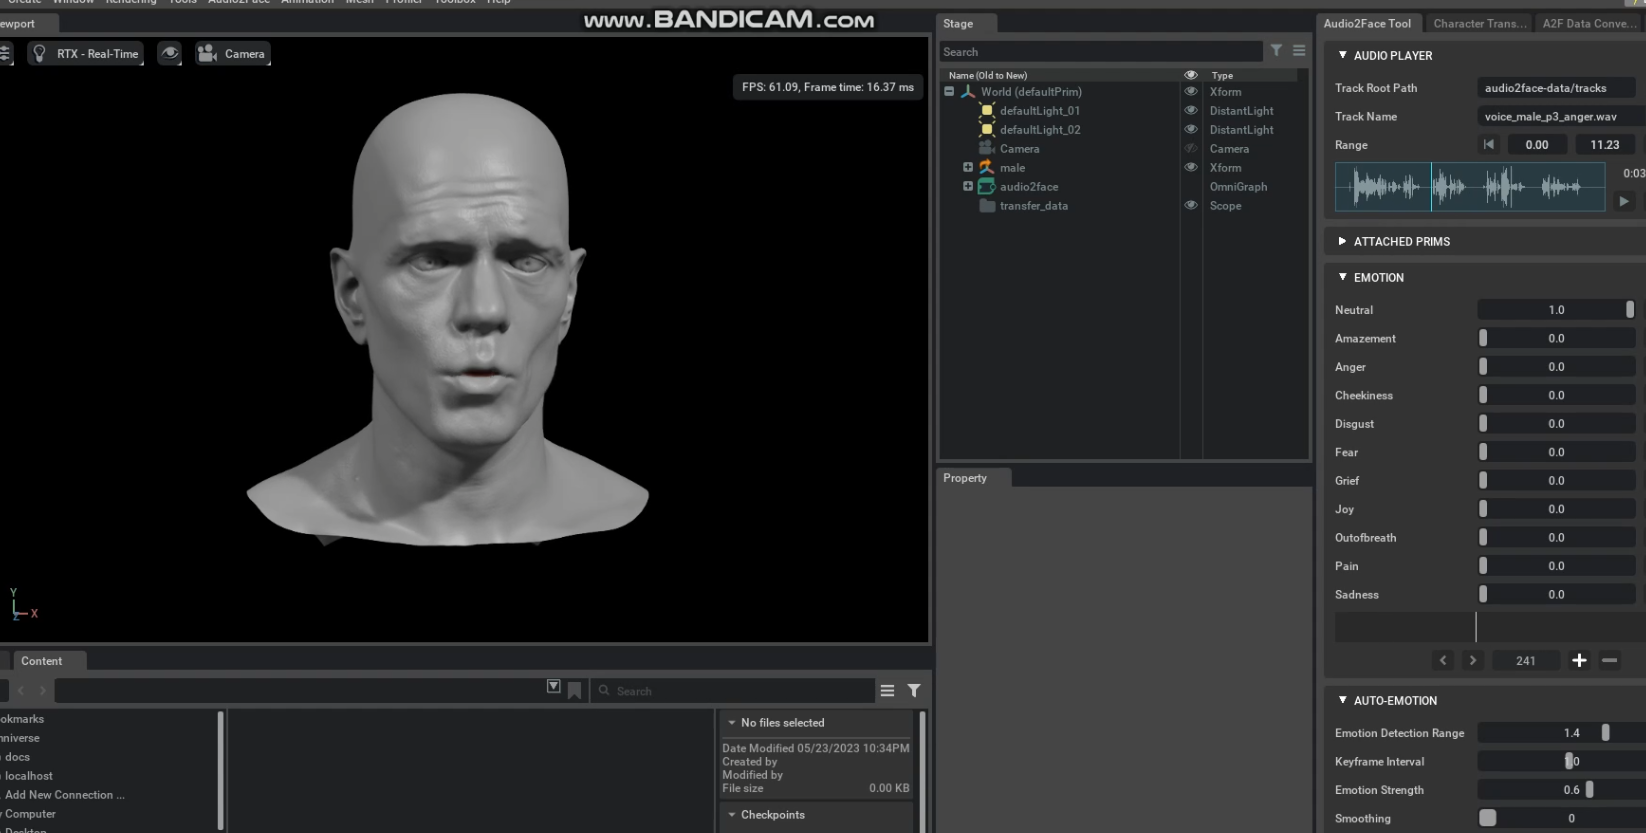
Task: Play the audio track
Action: 1624,201
